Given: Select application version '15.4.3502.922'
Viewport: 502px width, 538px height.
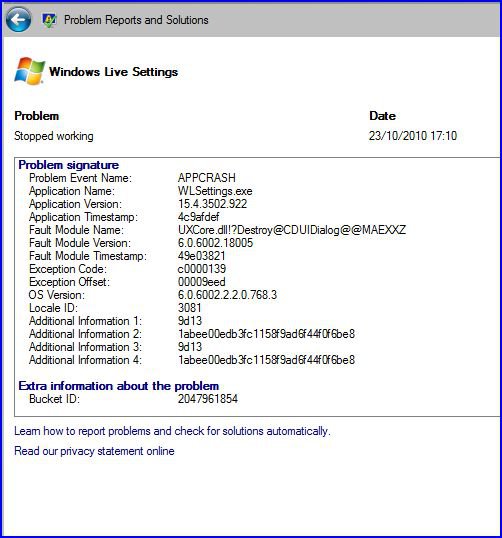Looking at the screenshot, I should point(212,204).
